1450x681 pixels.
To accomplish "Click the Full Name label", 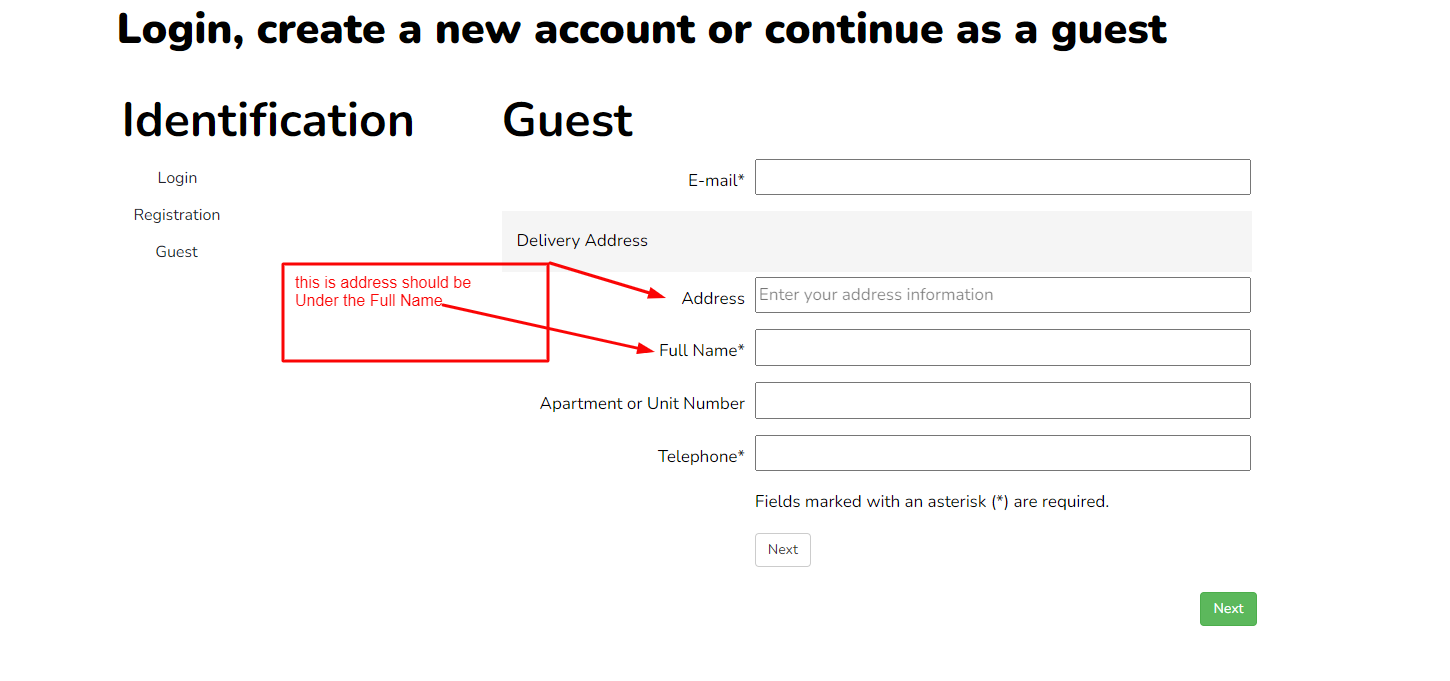I will (x=701, y=351).
